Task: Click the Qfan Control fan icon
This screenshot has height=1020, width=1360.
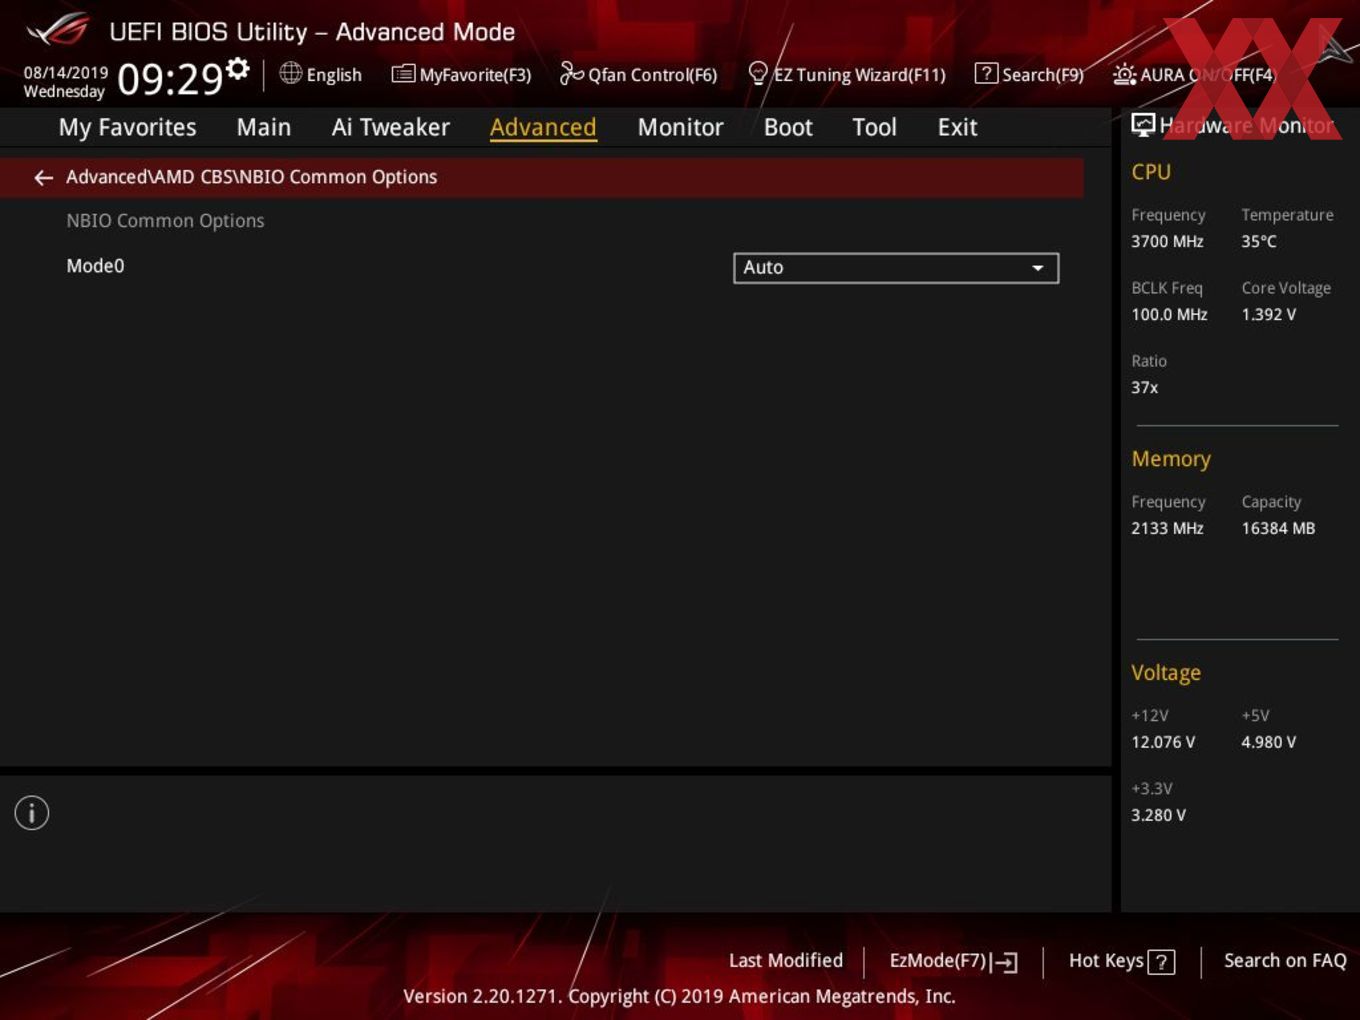Action: 571,73
